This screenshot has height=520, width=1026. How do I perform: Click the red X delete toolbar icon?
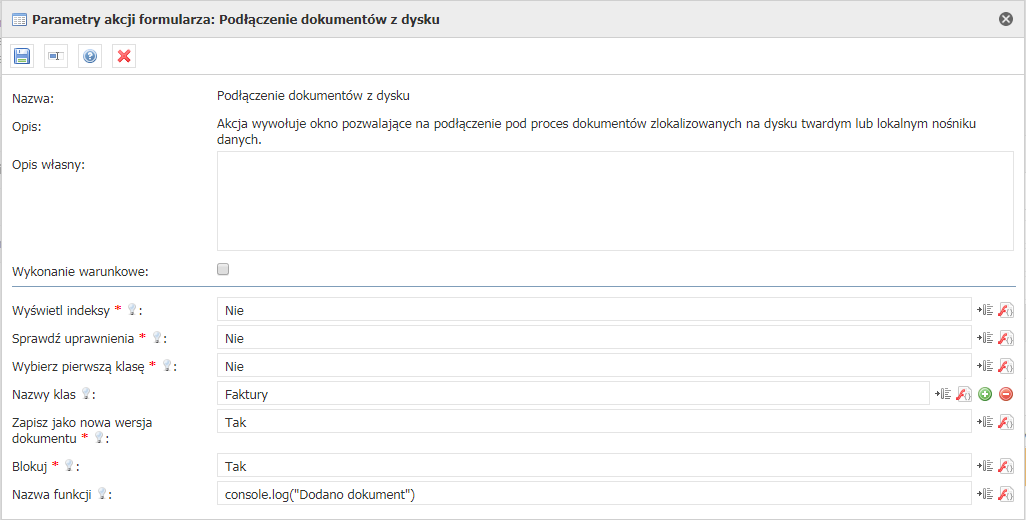(124, 56)
